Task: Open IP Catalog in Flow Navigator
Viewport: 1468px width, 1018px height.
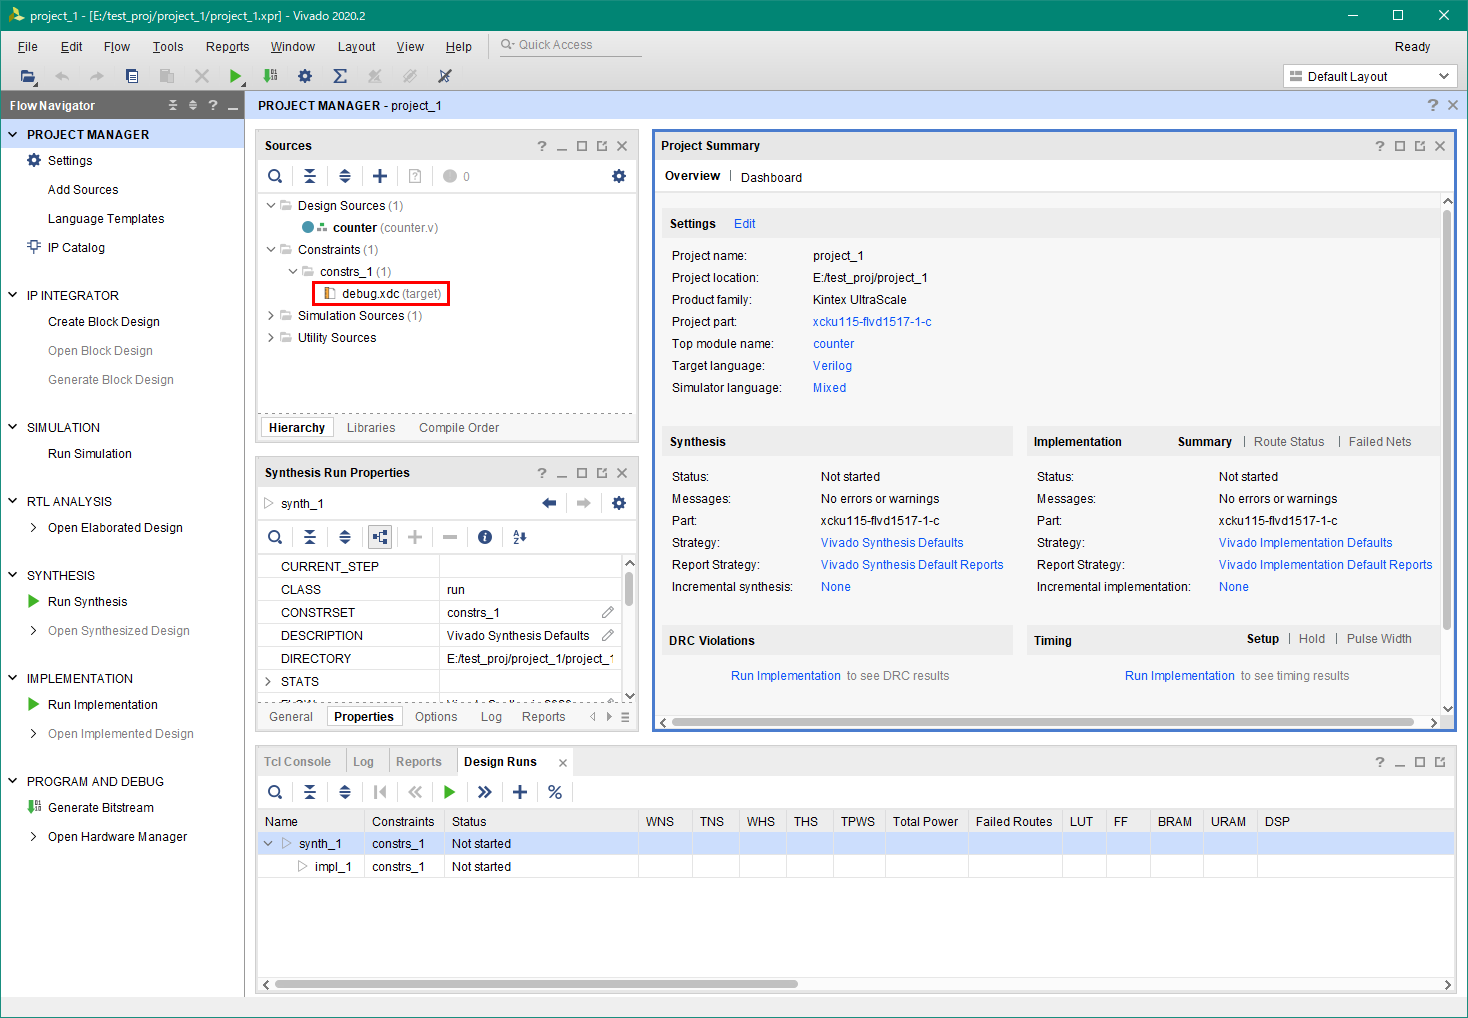Action: point(76,248)
